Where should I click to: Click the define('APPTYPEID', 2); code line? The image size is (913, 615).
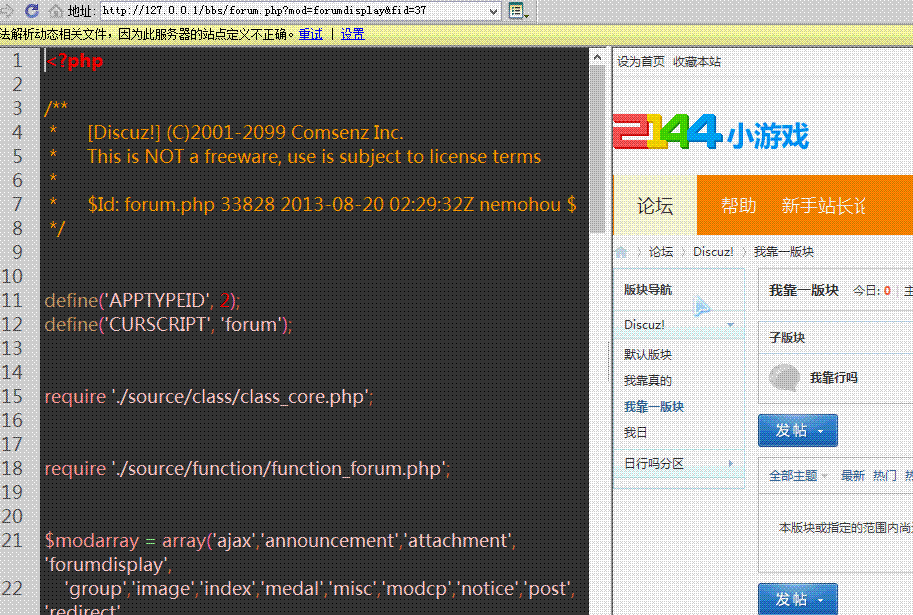(142, 301)
